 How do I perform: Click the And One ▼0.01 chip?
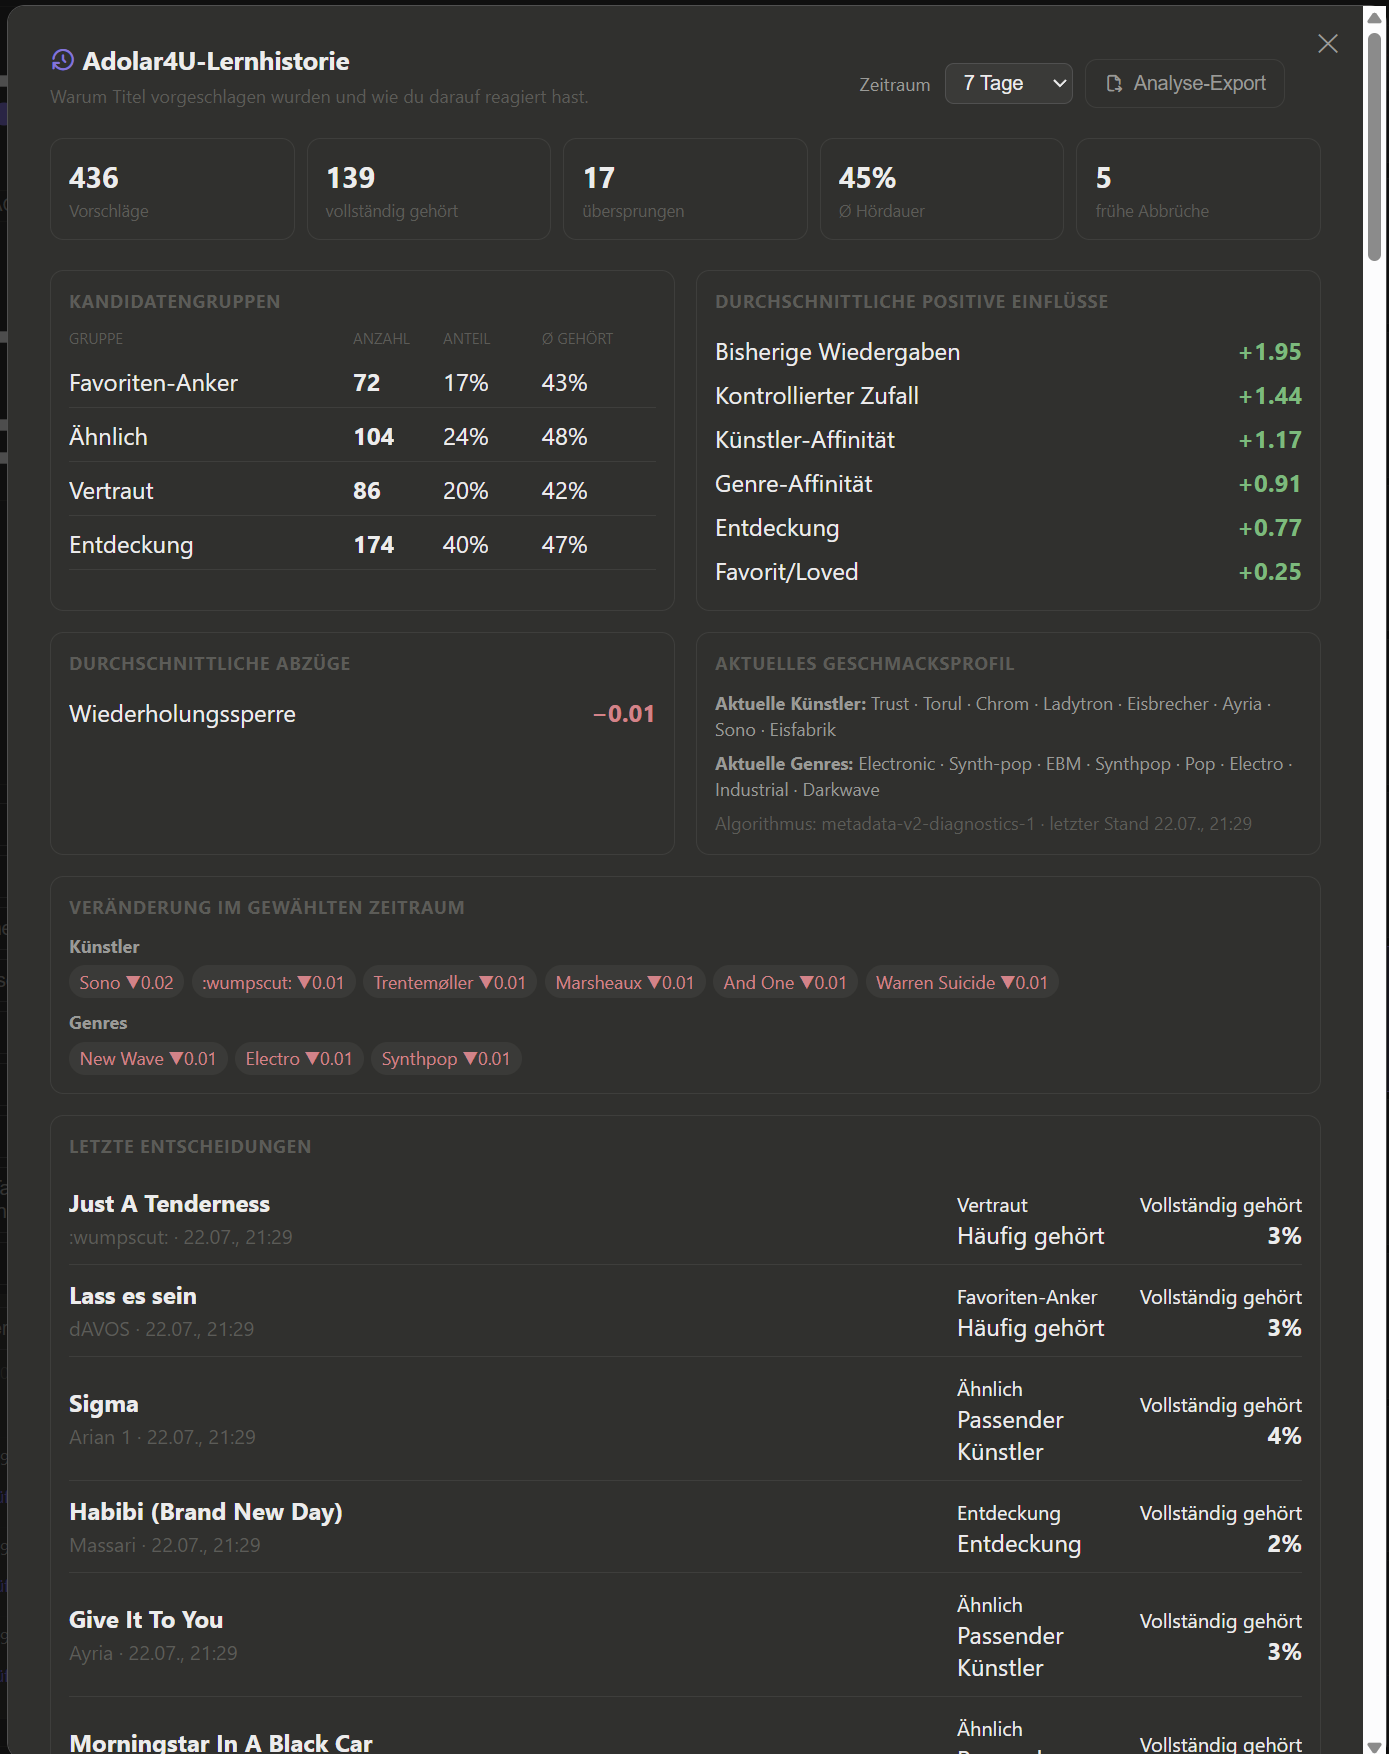[x=785, y=983]
